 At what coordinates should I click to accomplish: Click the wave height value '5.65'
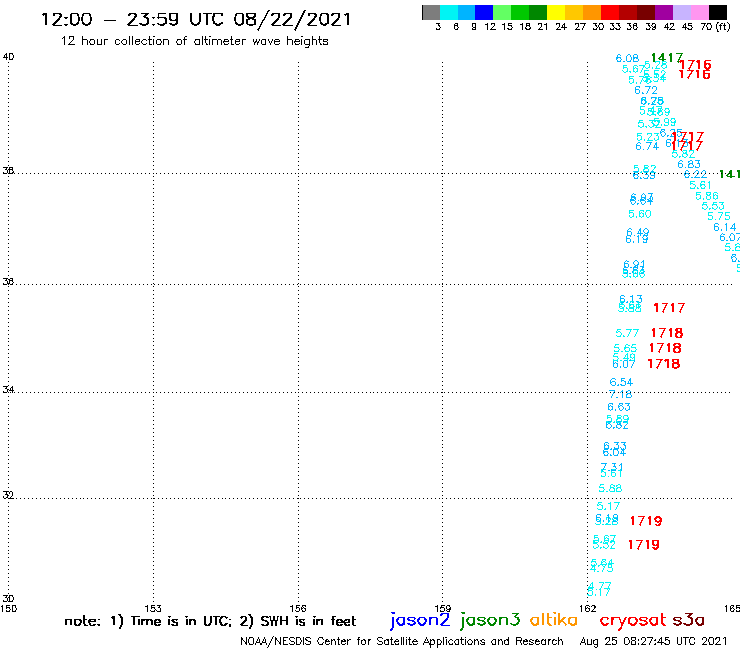625,348
